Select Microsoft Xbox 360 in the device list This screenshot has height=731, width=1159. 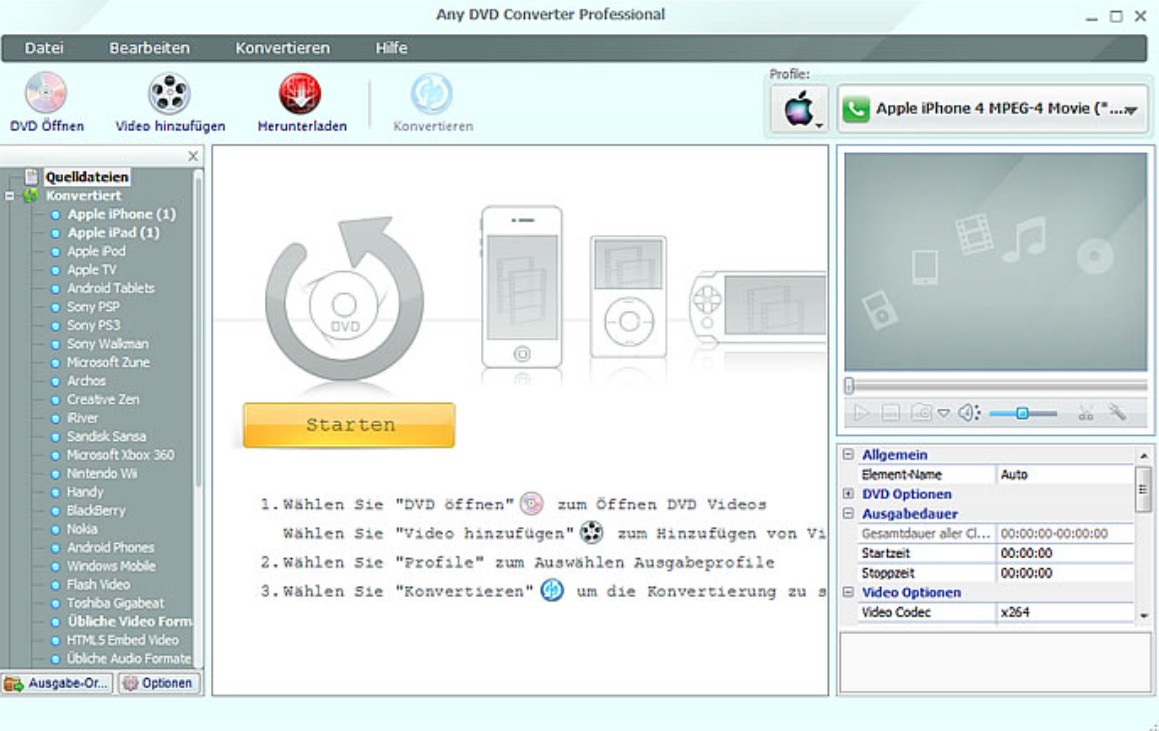click(120, 455)
